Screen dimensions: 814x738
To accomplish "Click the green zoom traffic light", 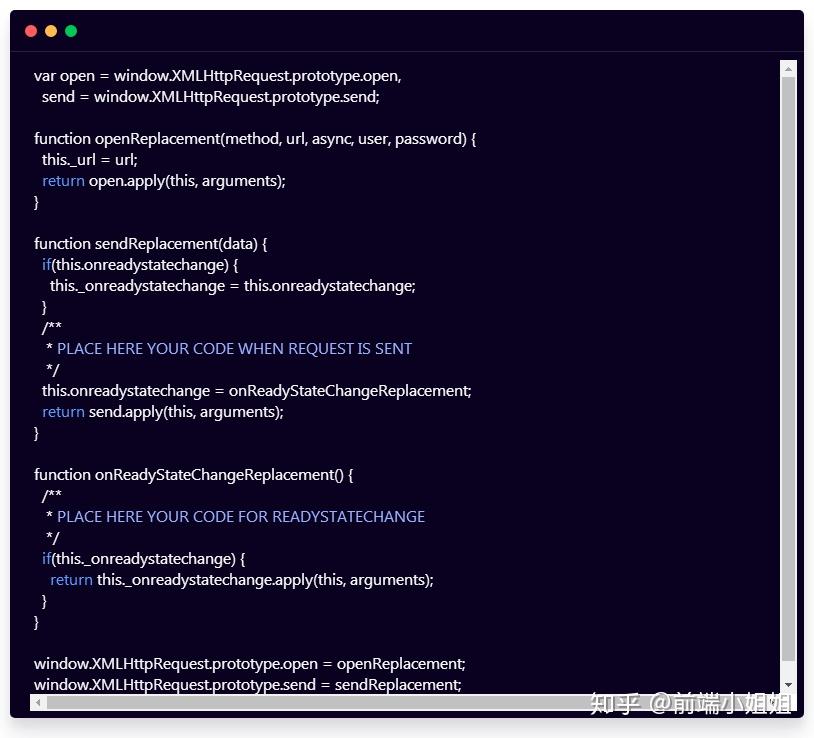I will coord(71,31).
